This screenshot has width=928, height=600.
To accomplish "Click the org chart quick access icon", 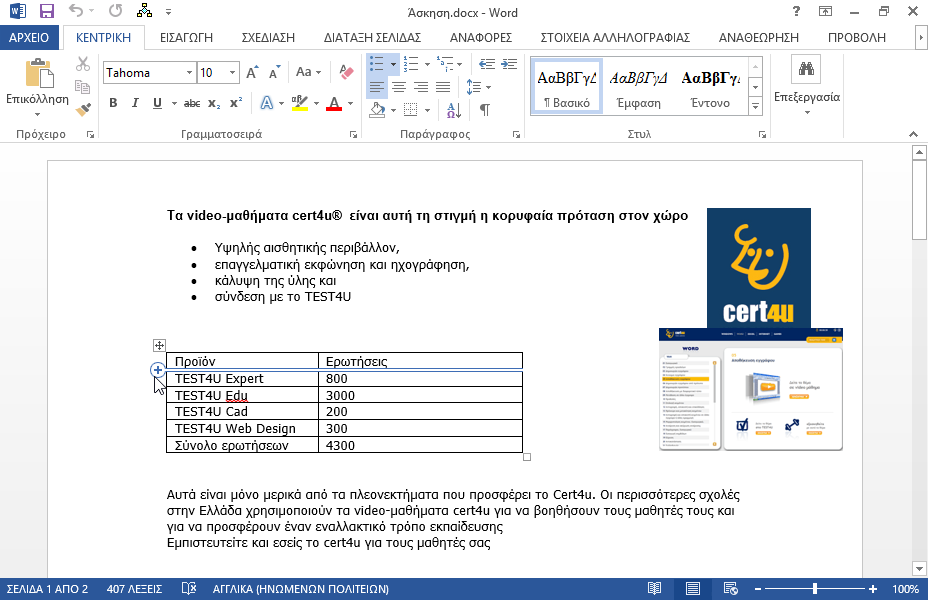I will click(x=144, y=11).
